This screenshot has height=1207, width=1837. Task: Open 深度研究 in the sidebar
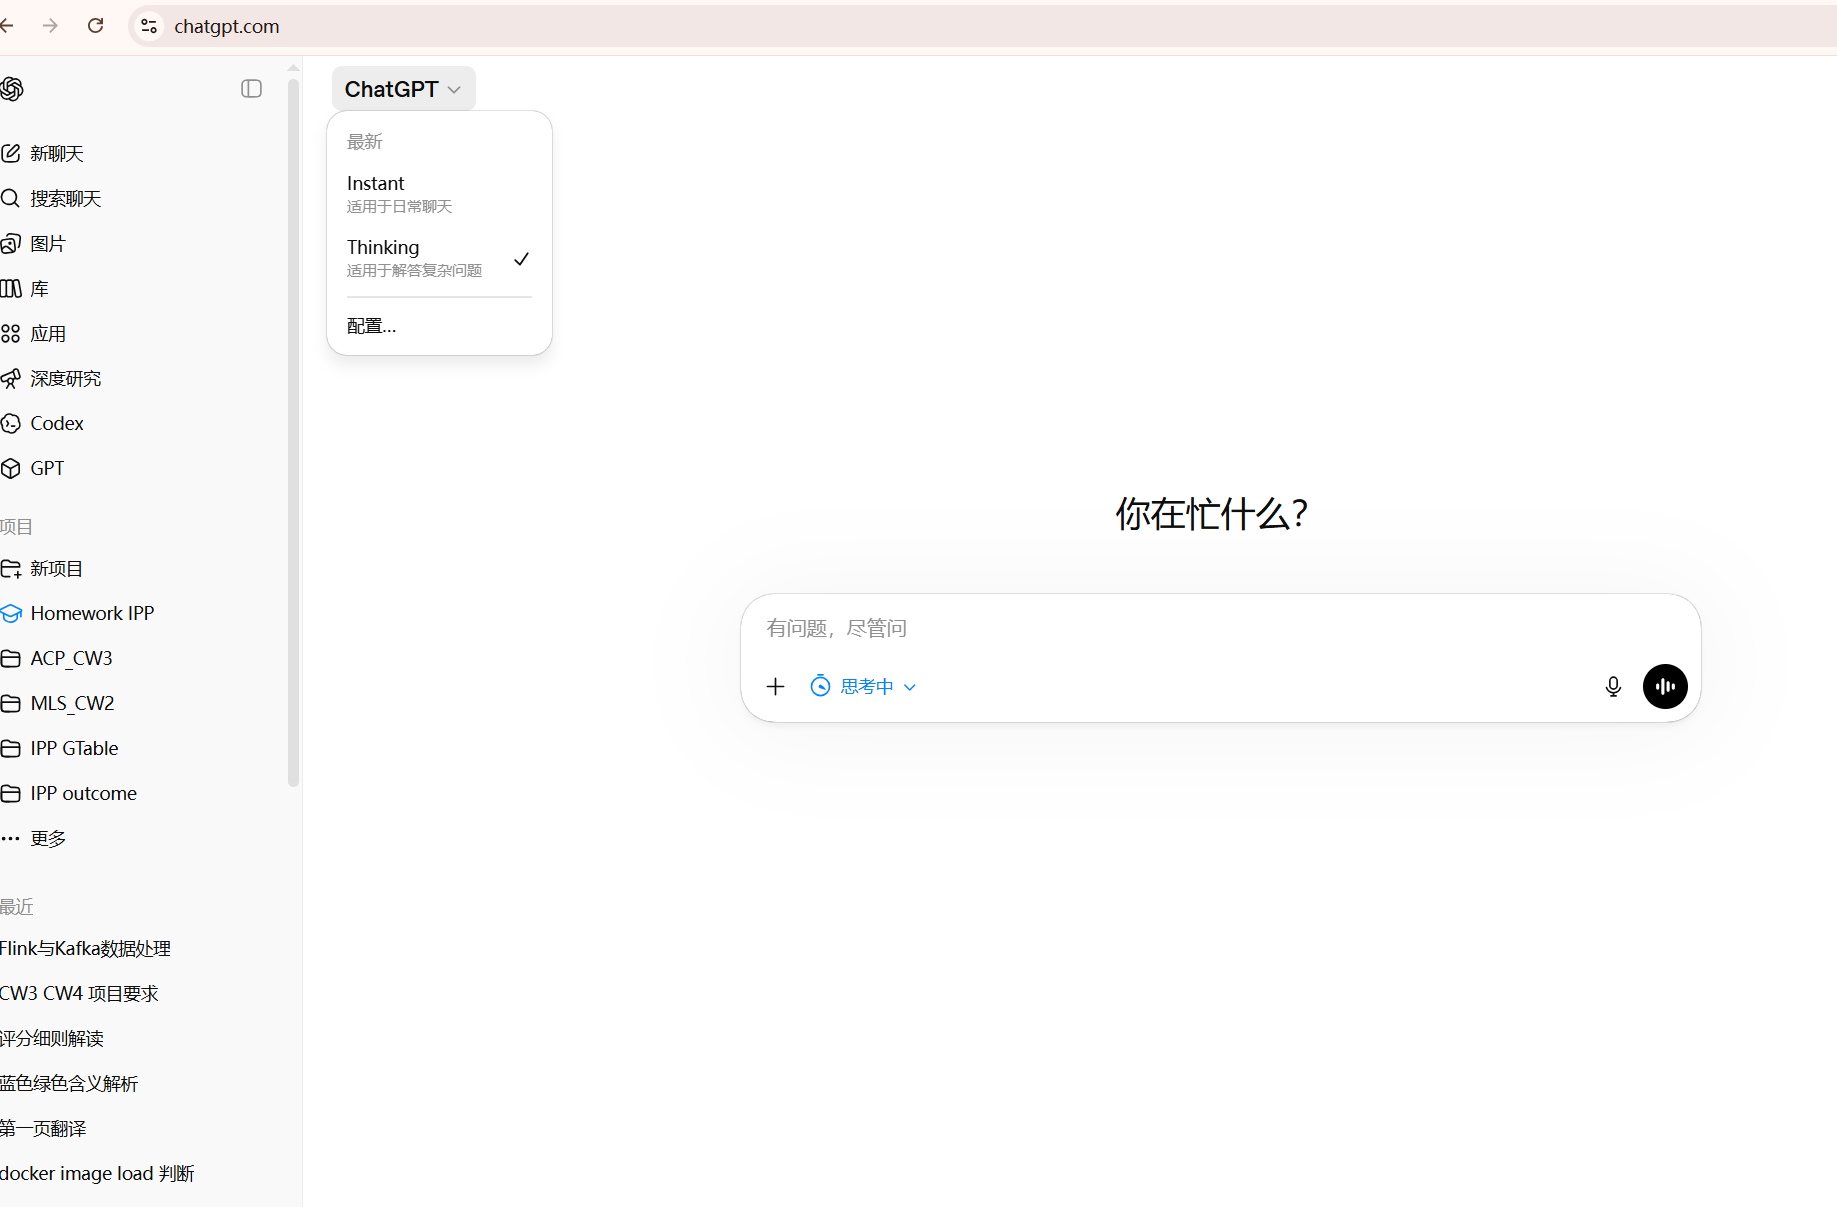[x=65, y=379]
